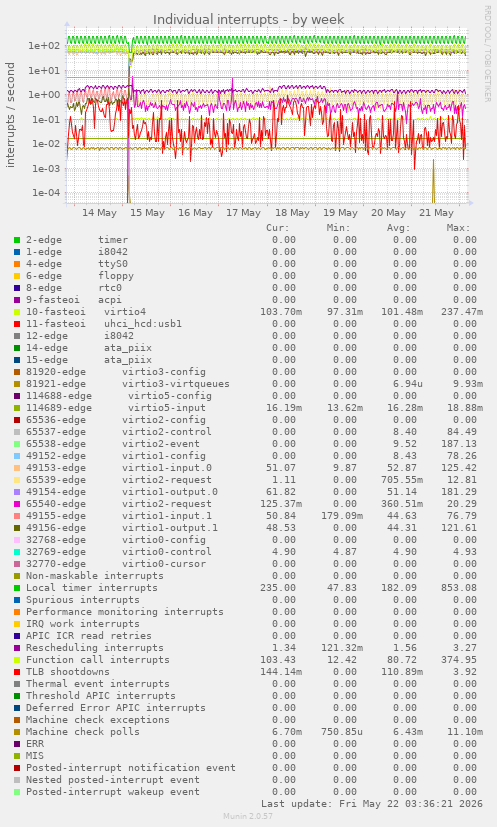Click the orange swatch for 4-edge ttyS0

pyautogui.click(x=17, y=264)
